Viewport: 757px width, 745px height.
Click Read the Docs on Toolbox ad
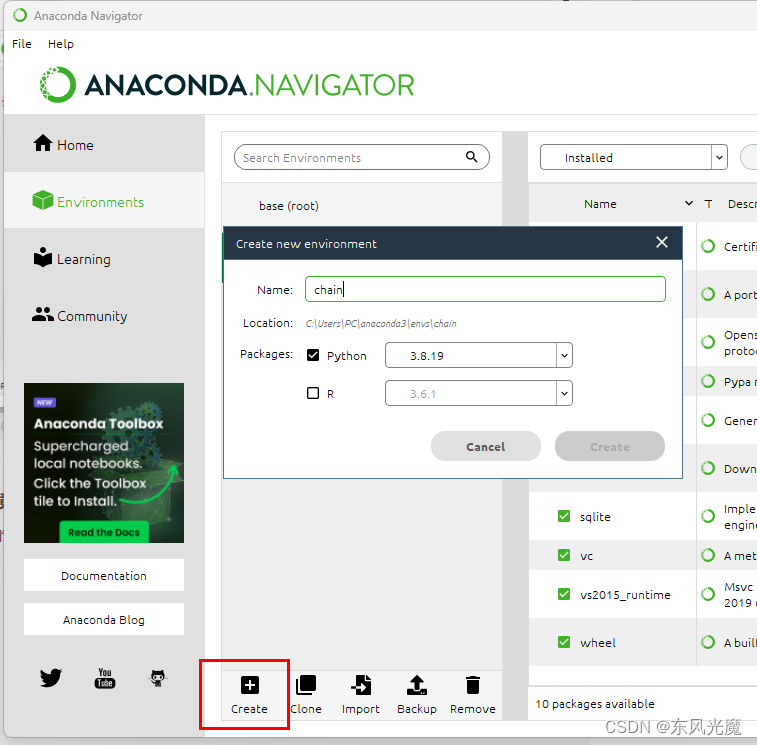(x=104, y=532)
